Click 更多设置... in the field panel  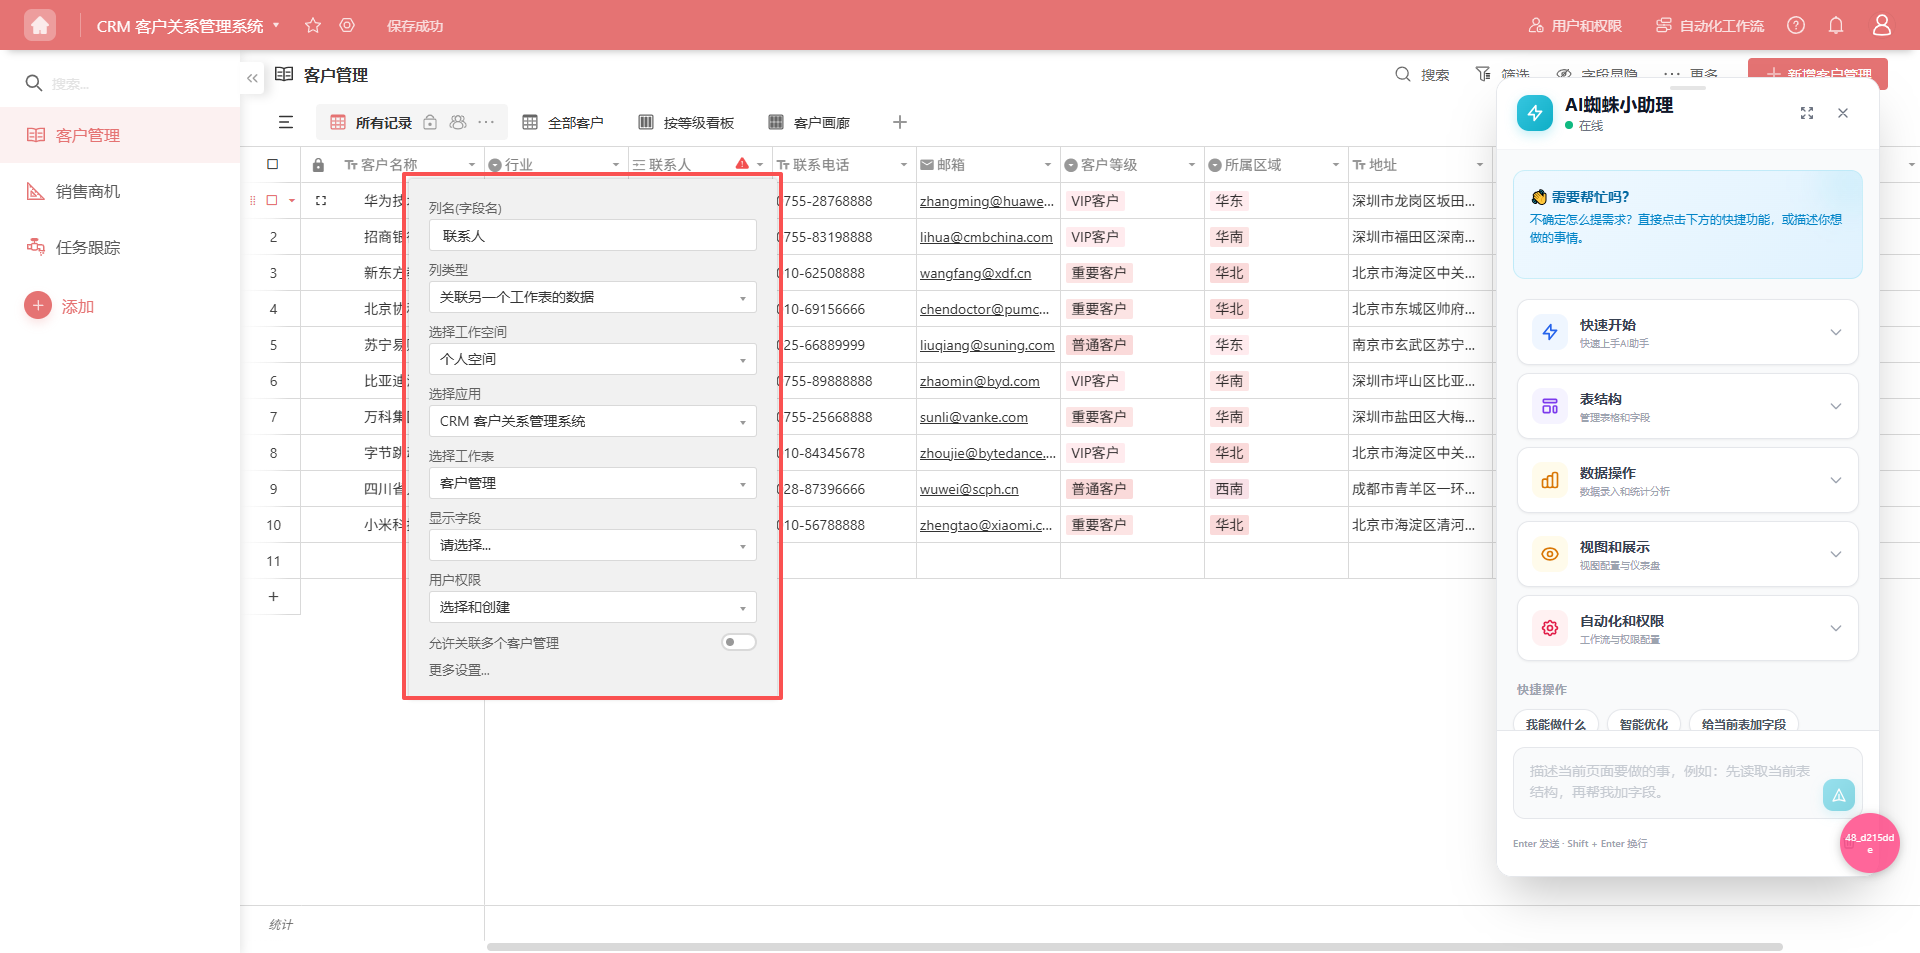[x=459, y=670]
